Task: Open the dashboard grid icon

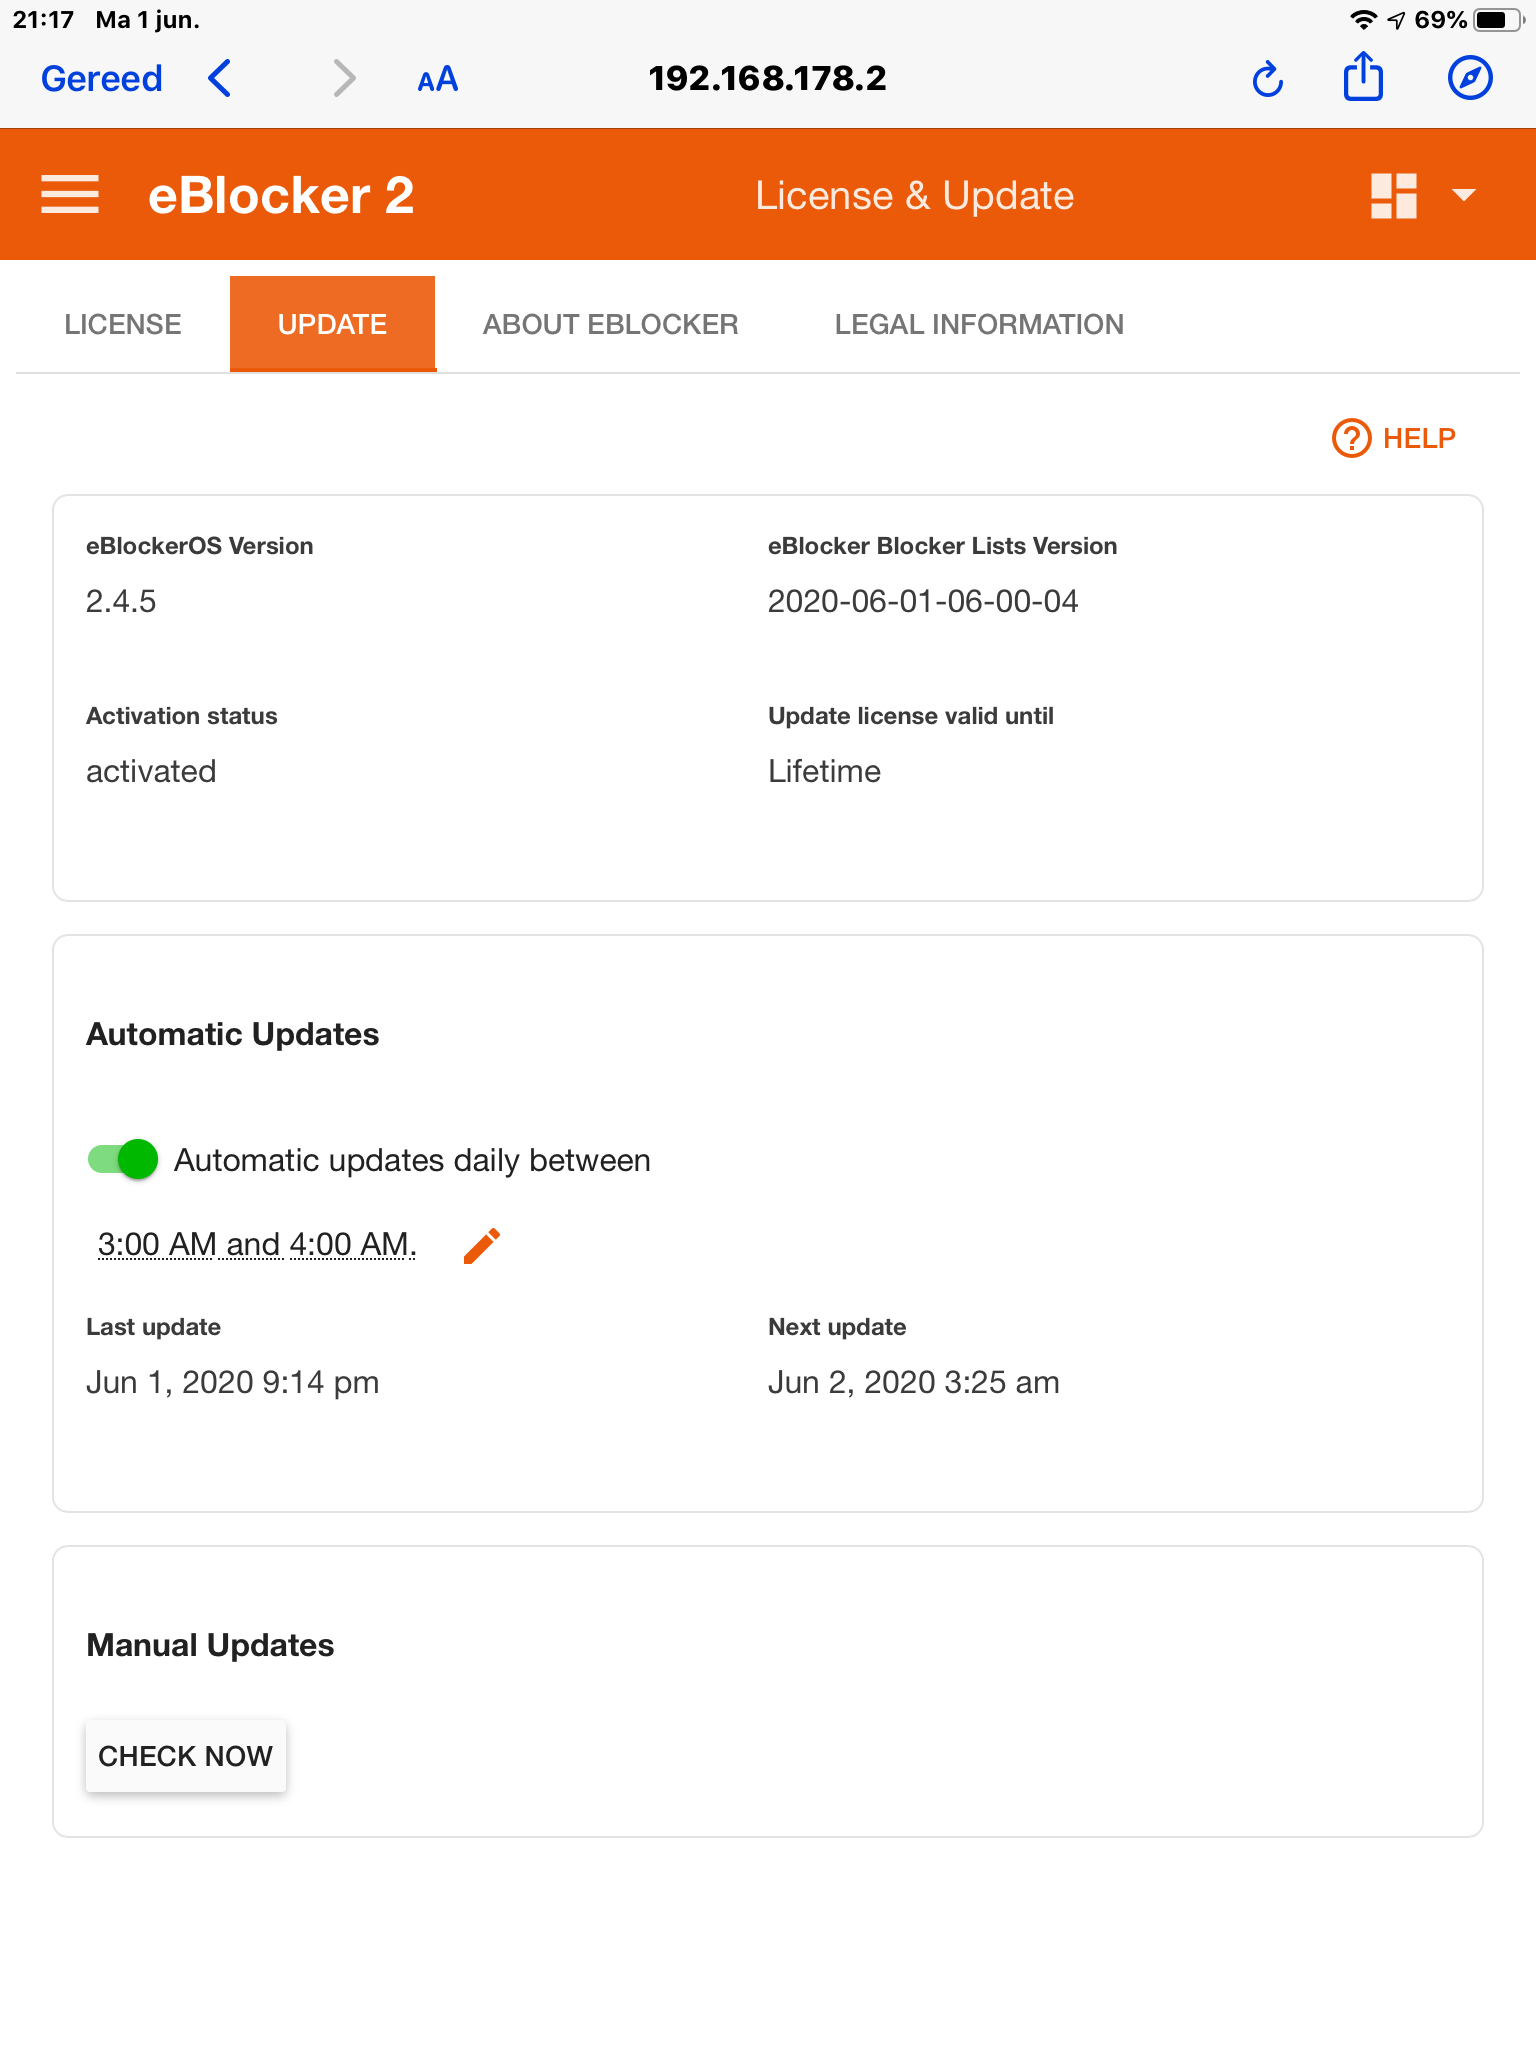Action: click(1394, 195)
